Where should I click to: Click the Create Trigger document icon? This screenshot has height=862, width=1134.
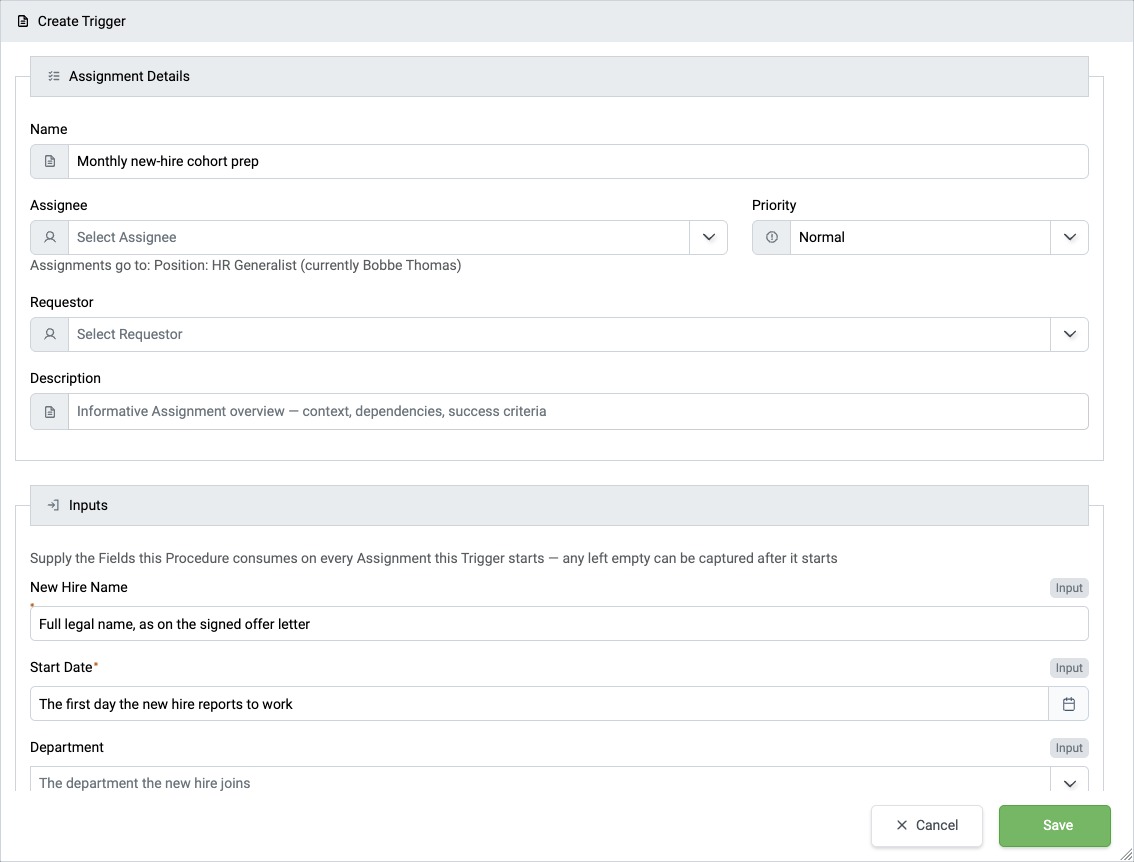pos(23,21)
